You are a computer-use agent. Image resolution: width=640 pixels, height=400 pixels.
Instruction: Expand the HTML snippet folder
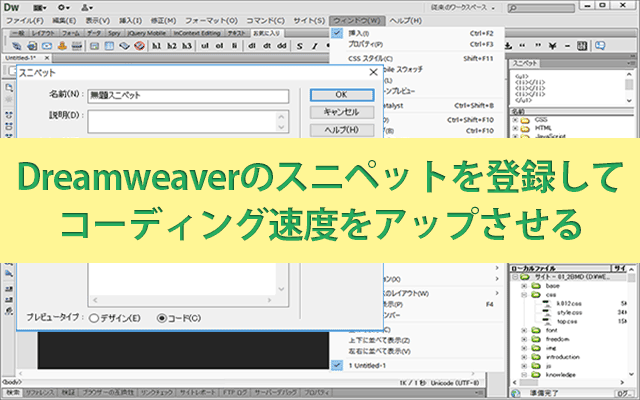515,128
